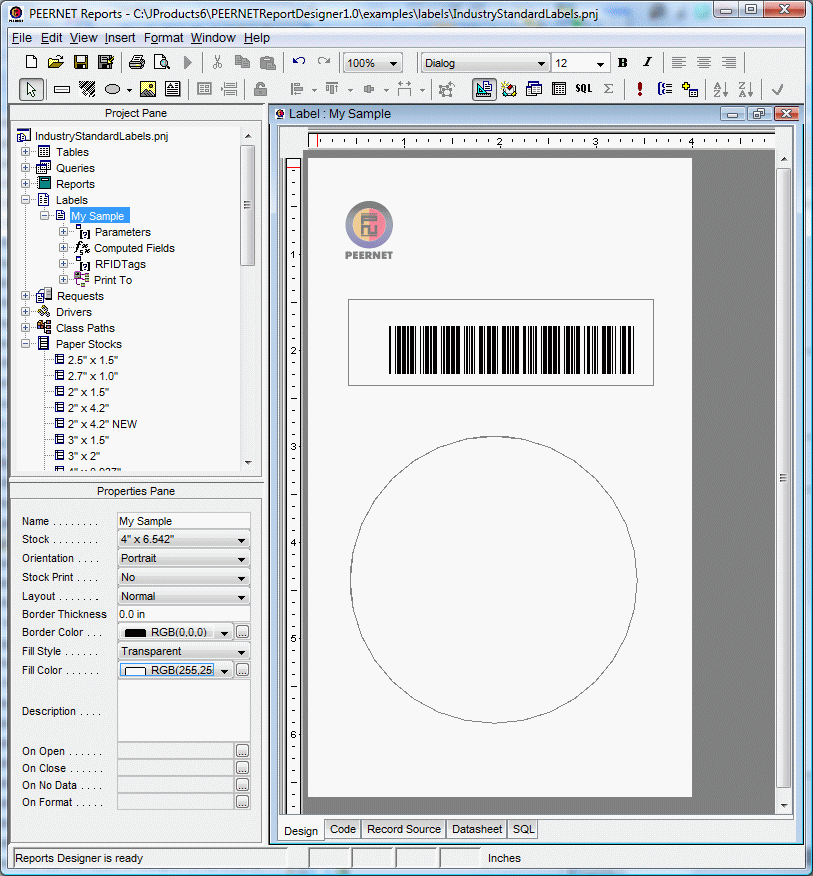Open the Dialog font dropdown
The height and width of the screenshot is (876, 813).
(x=541, y=64)
